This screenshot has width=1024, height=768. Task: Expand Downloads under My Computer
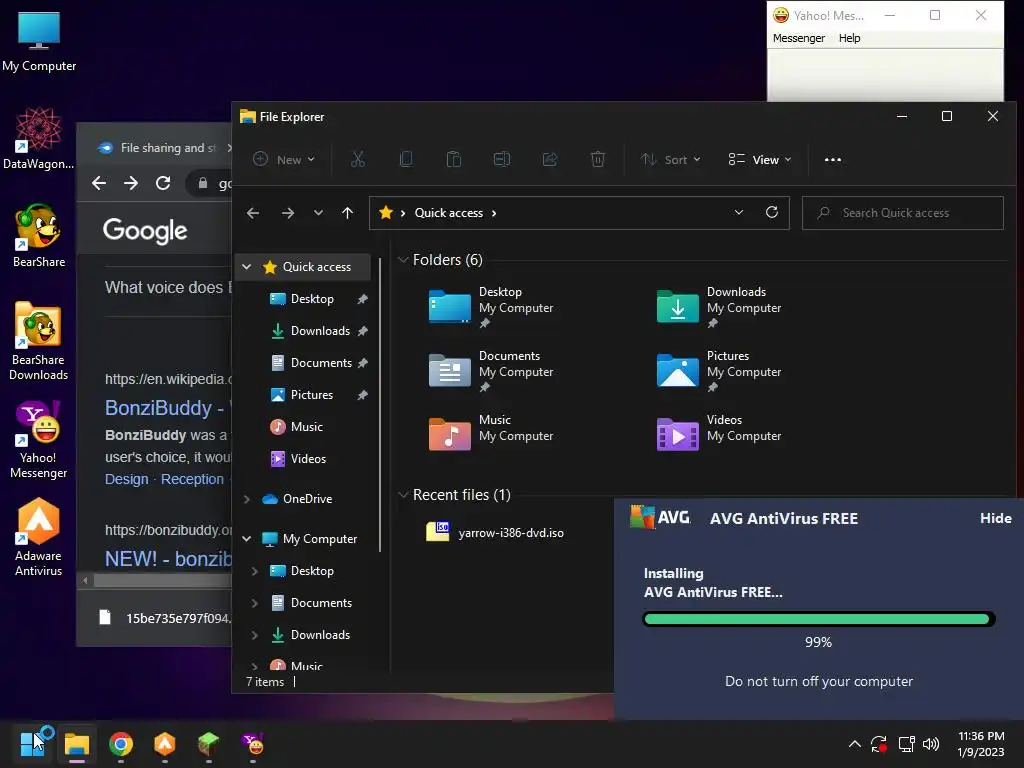255,635
